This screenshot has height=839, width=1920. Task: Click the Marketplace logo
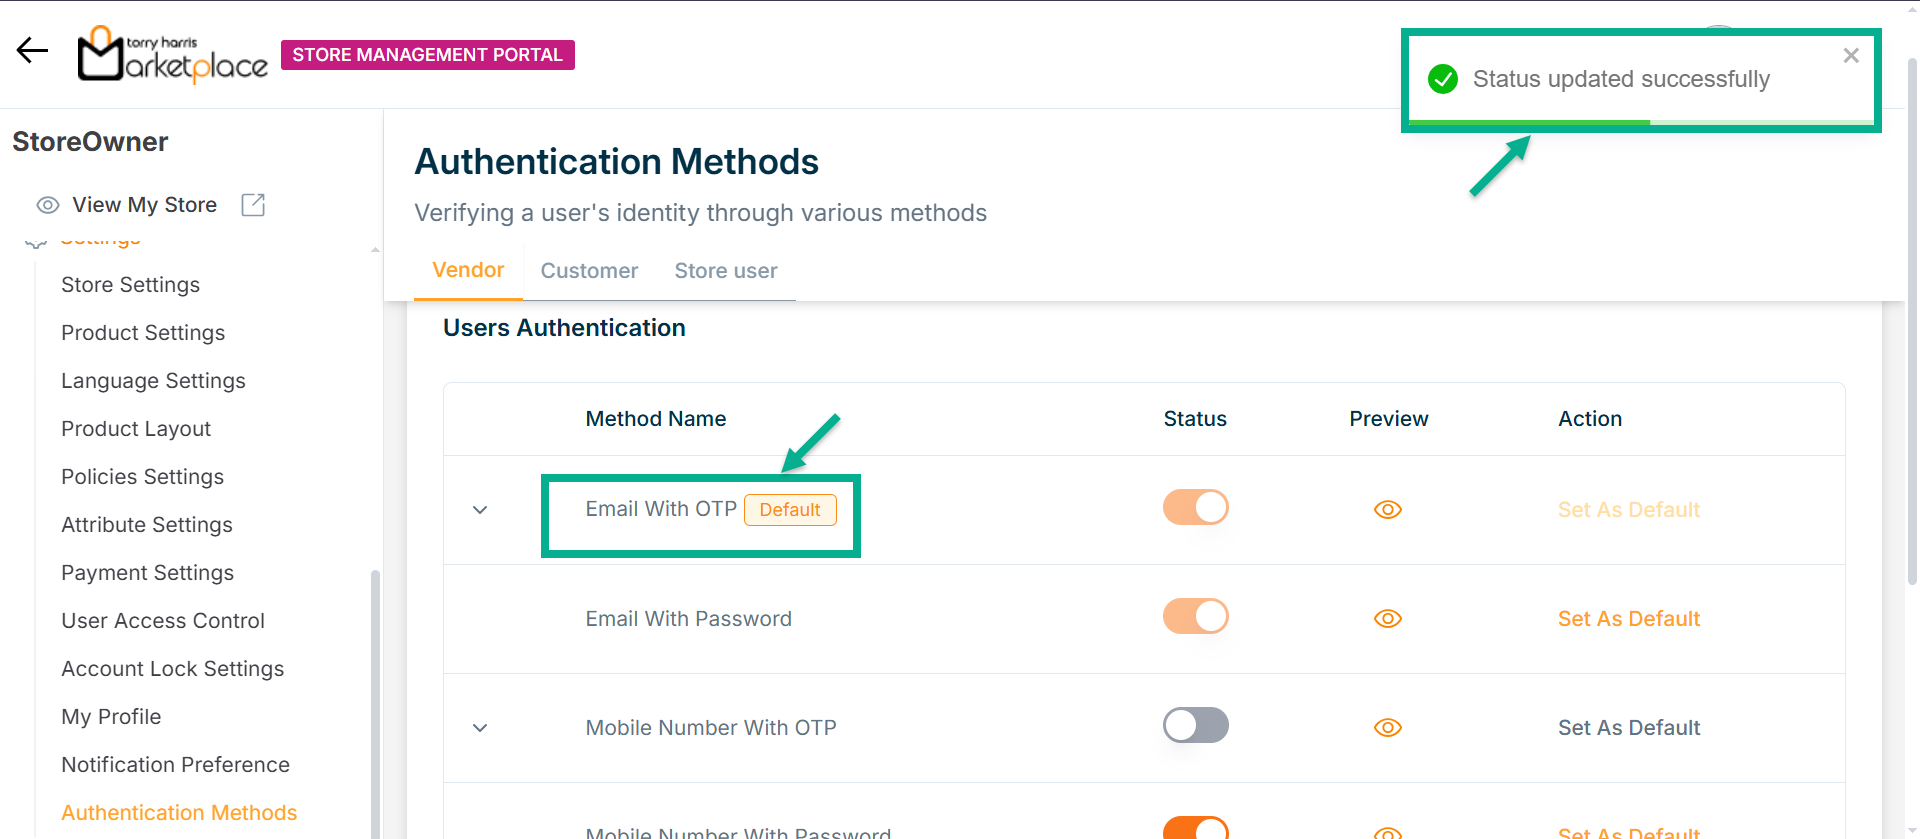coord(173,54)
